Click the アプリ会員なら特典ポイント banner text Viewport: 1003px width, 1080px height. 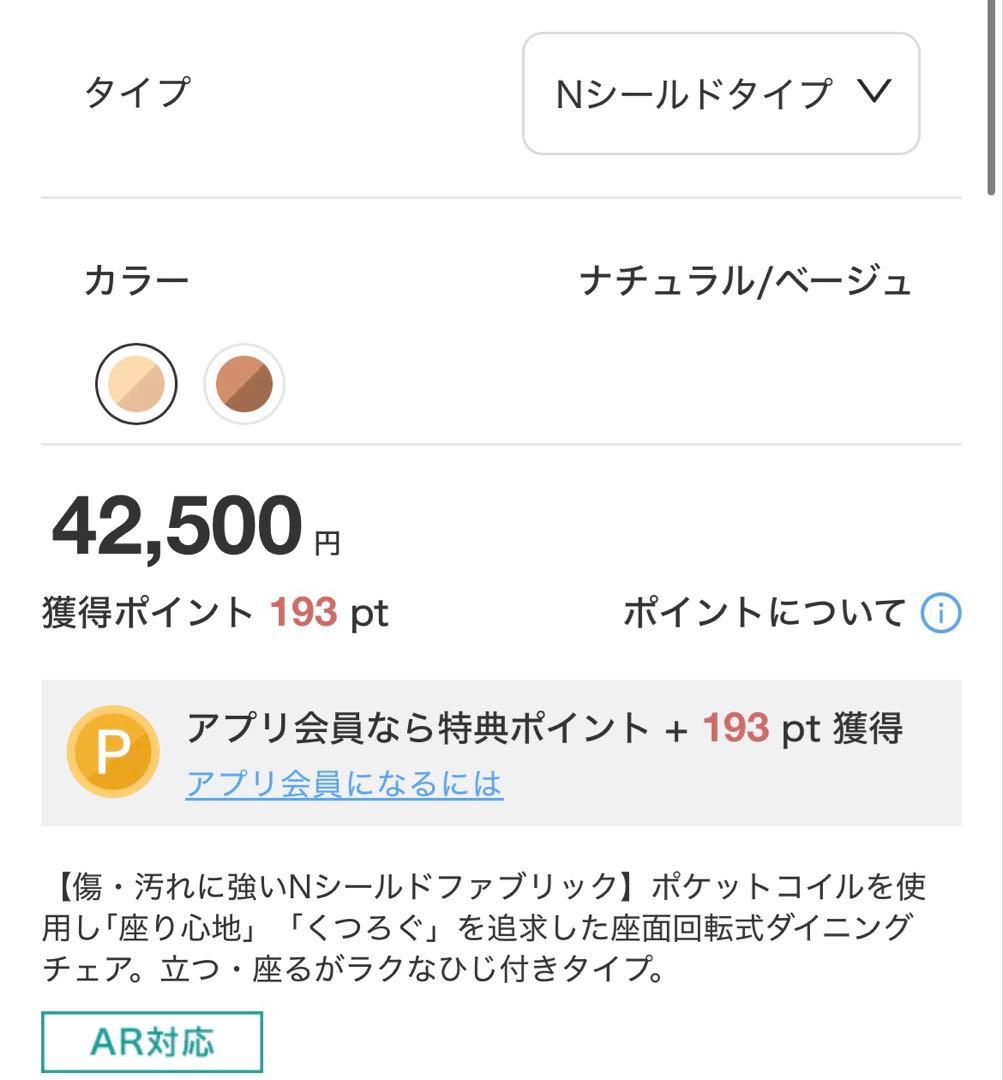pyautogui.click(x=418, y=729)
